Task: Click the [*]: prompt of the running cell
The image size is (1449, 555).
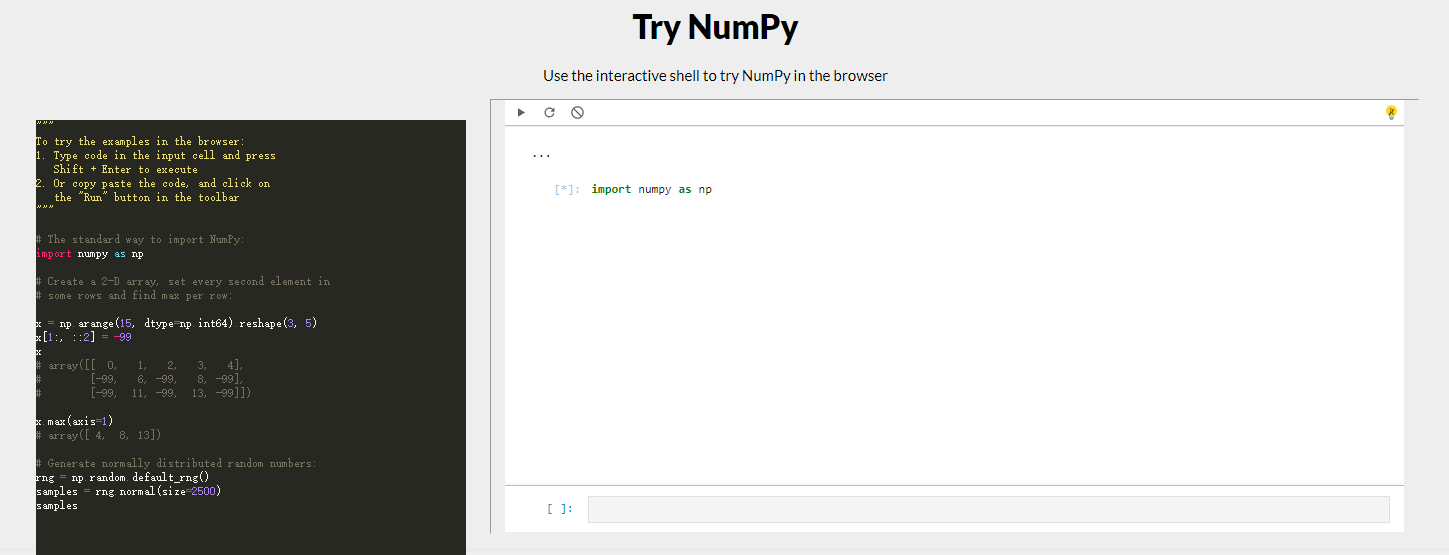Action: 566,190
